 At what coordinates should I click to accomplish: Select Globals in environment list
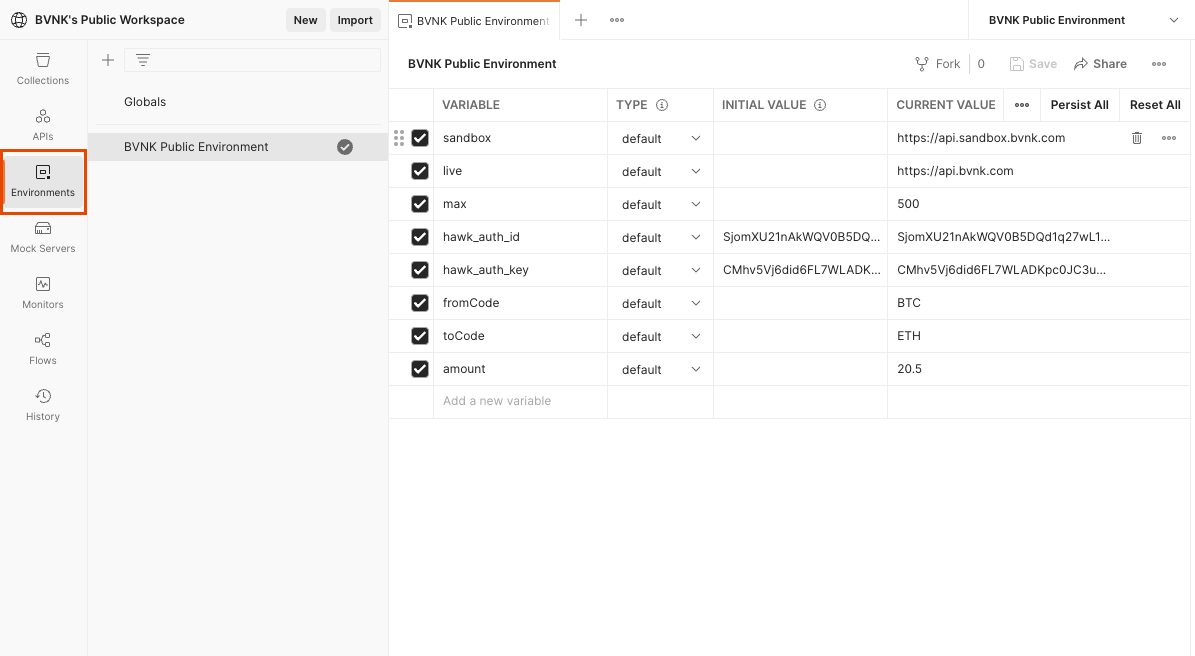tap(145, 101)
